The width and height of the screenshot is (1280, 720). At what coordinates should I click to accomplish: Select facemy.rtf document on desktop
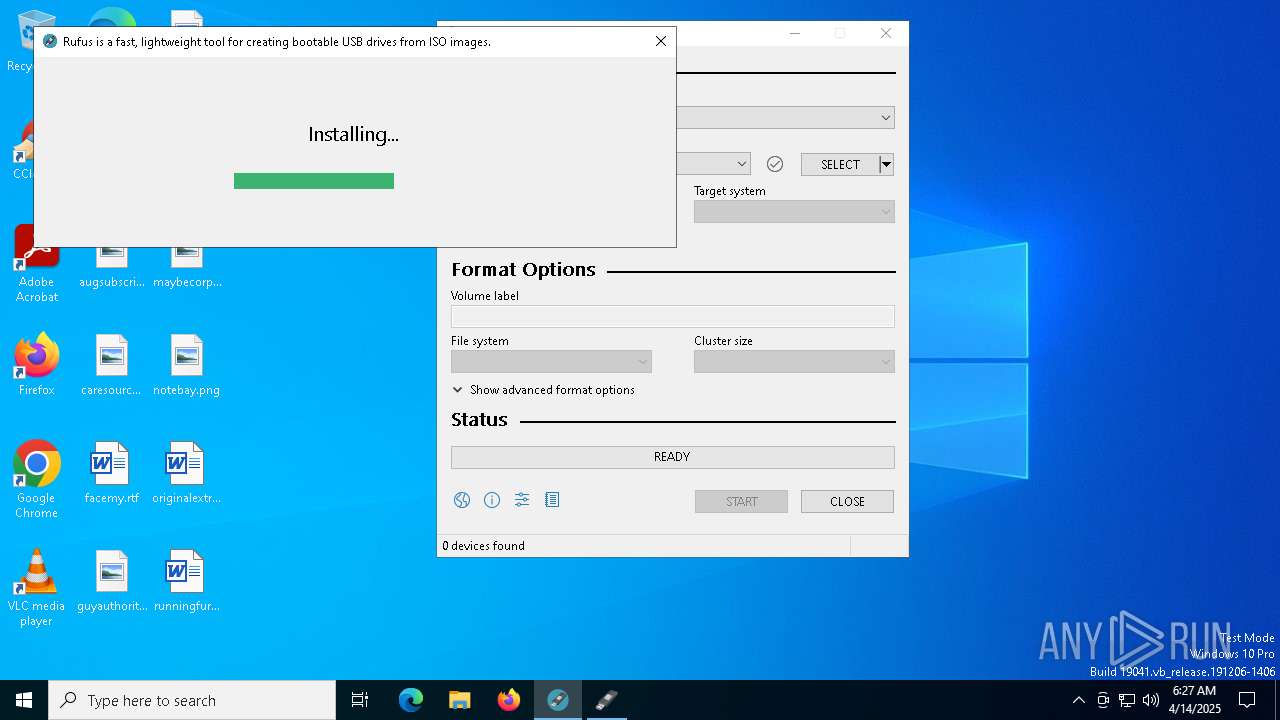point(112,472)
